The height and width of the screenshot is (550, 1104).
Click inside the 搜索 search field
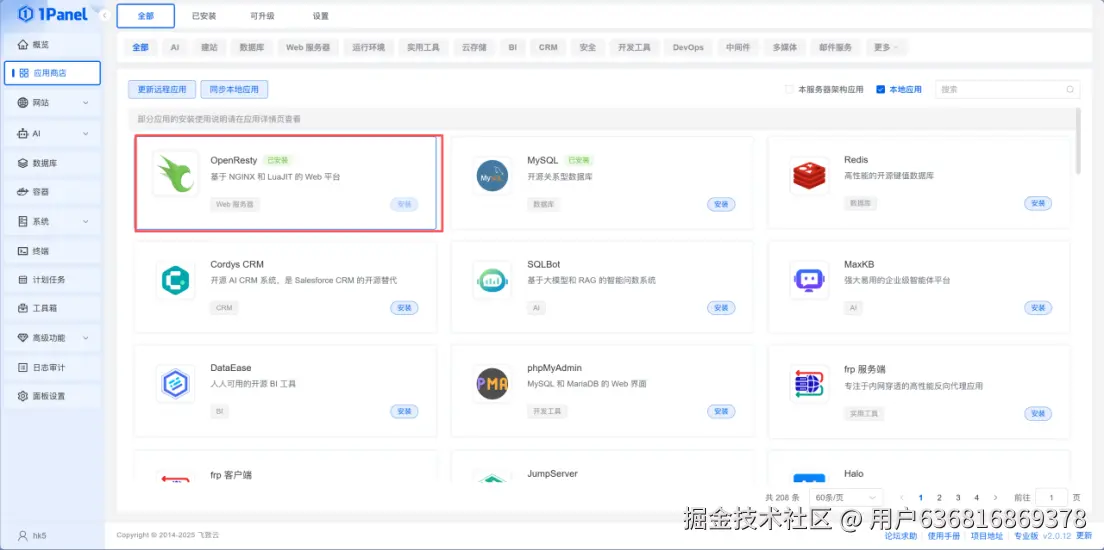(1008, 89)
